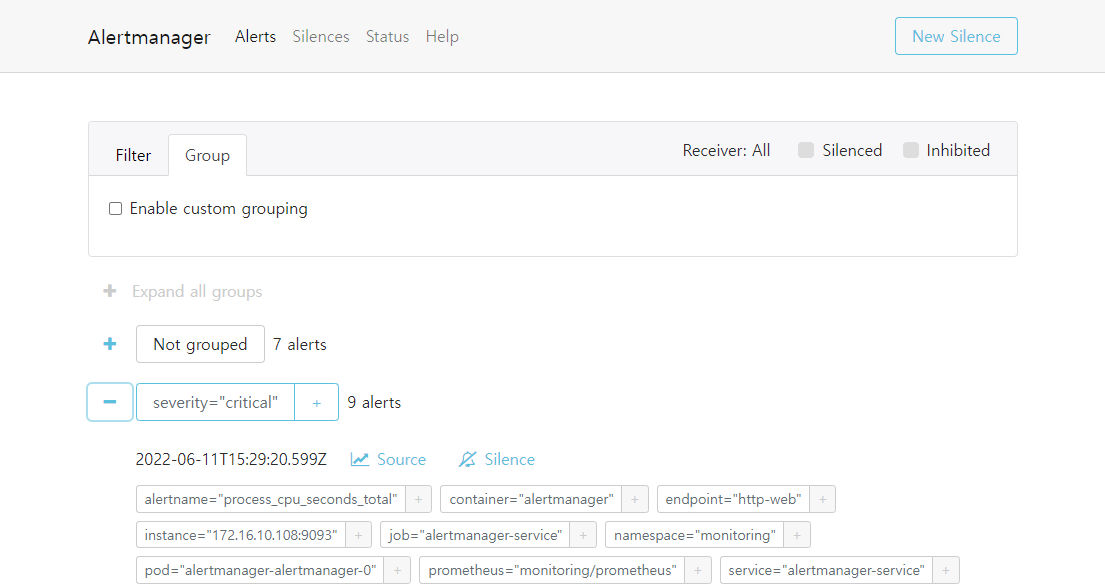Screen dimensions: 1105x587
Task: Toggle the Silenced checkbox
Action: (806, 150)
